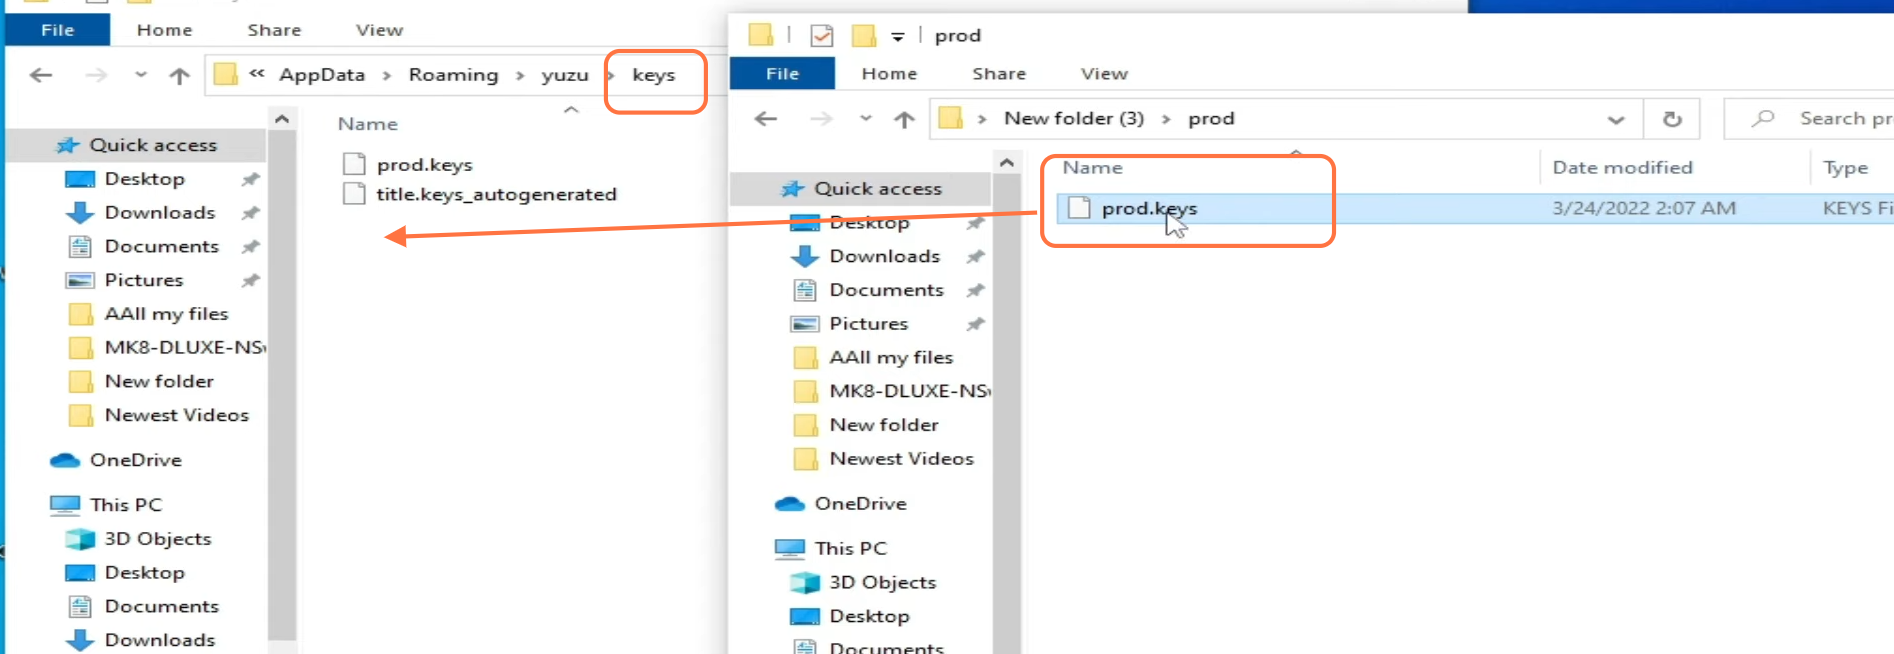Go back in prod window navigation
Viewport: 1894px width, 654px height.
coord(766,119)
